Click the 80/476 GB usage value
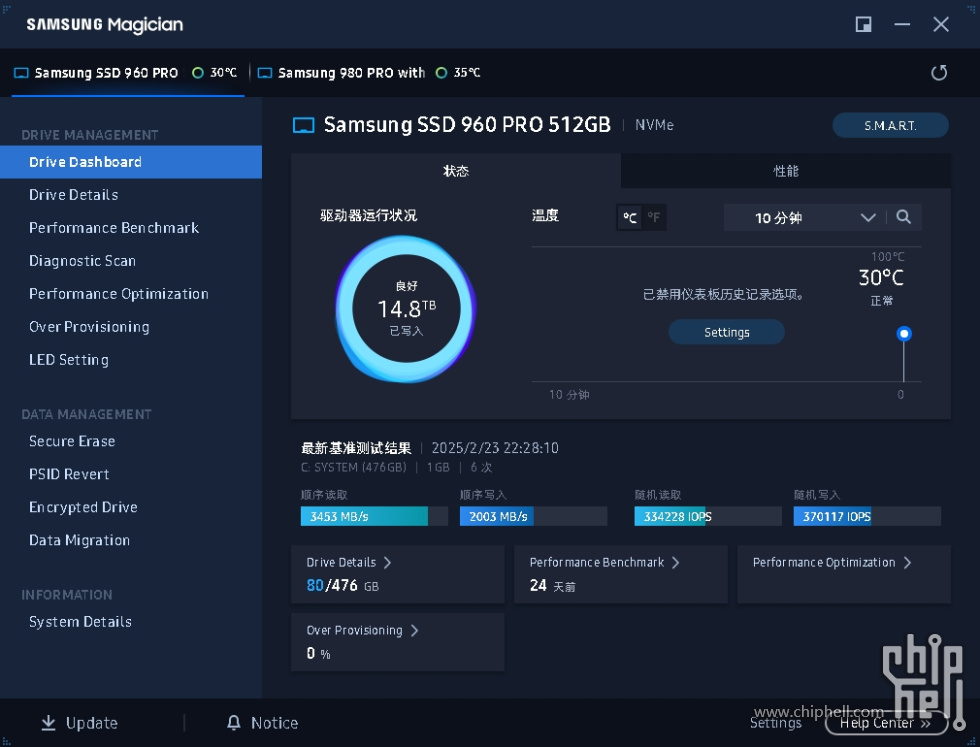Screen dimensions: 980x747 point(342,586)
